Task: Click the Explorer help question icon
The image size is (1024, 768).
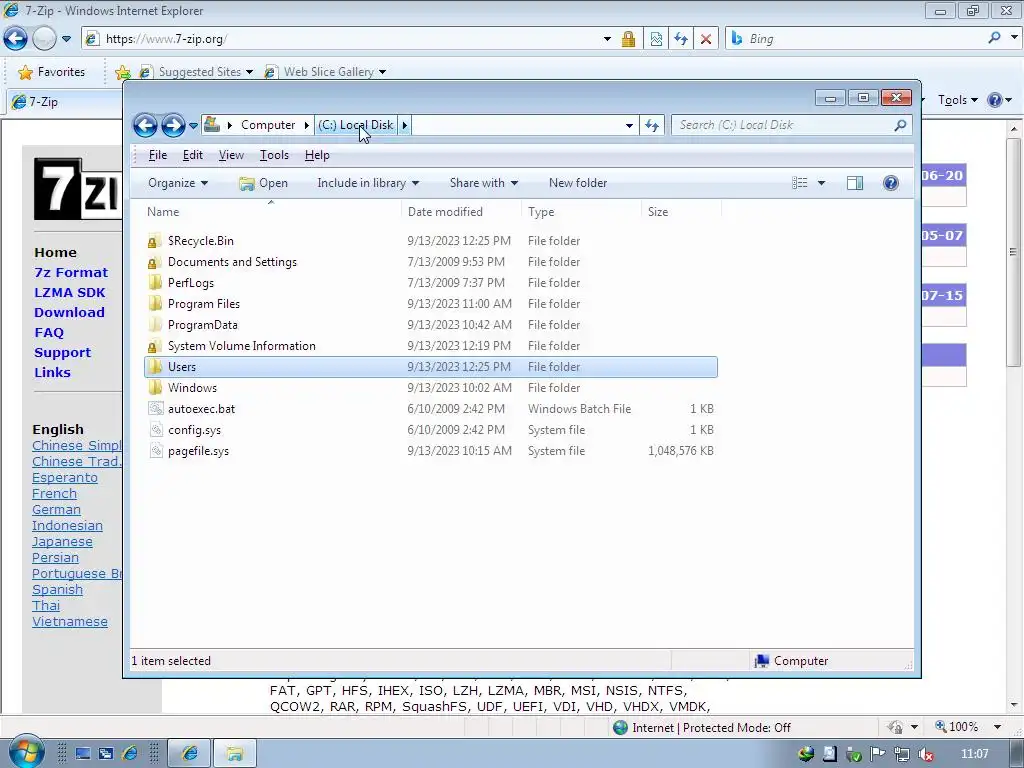Action: [x=891, y=183]
